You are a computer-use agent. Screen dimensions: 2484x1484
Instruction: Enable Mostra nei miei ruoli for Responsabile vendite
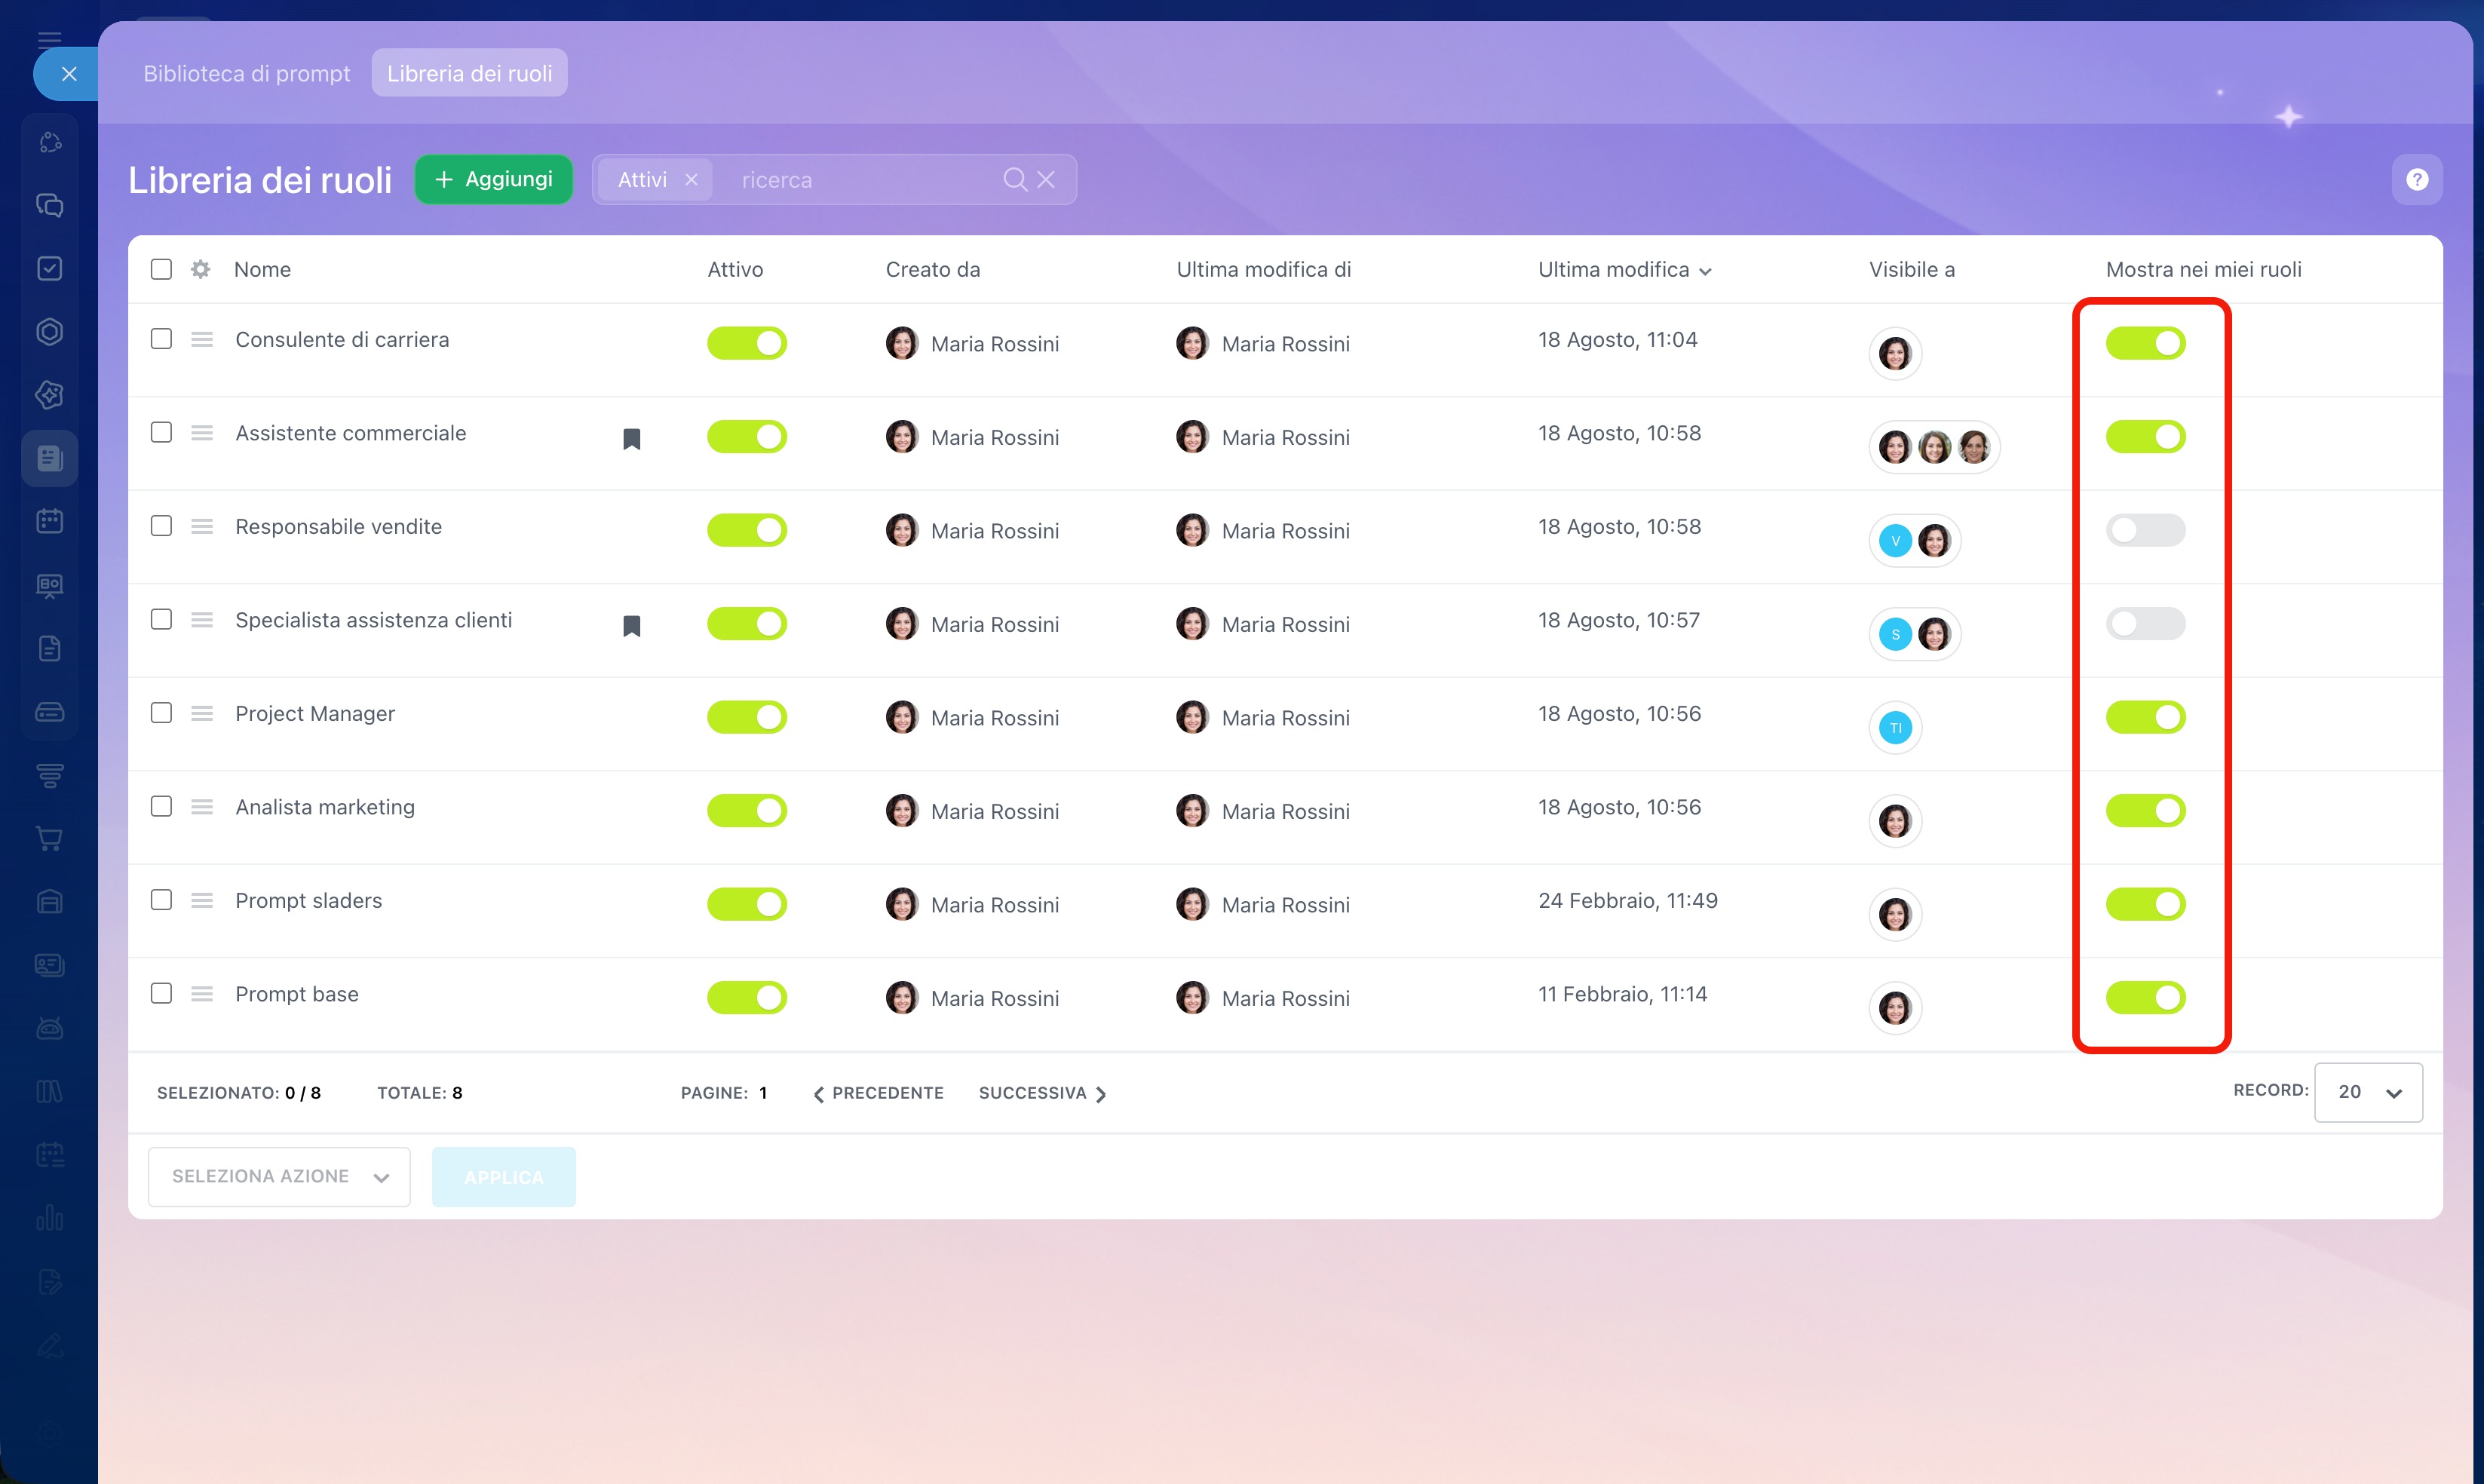coord(2146,530)
